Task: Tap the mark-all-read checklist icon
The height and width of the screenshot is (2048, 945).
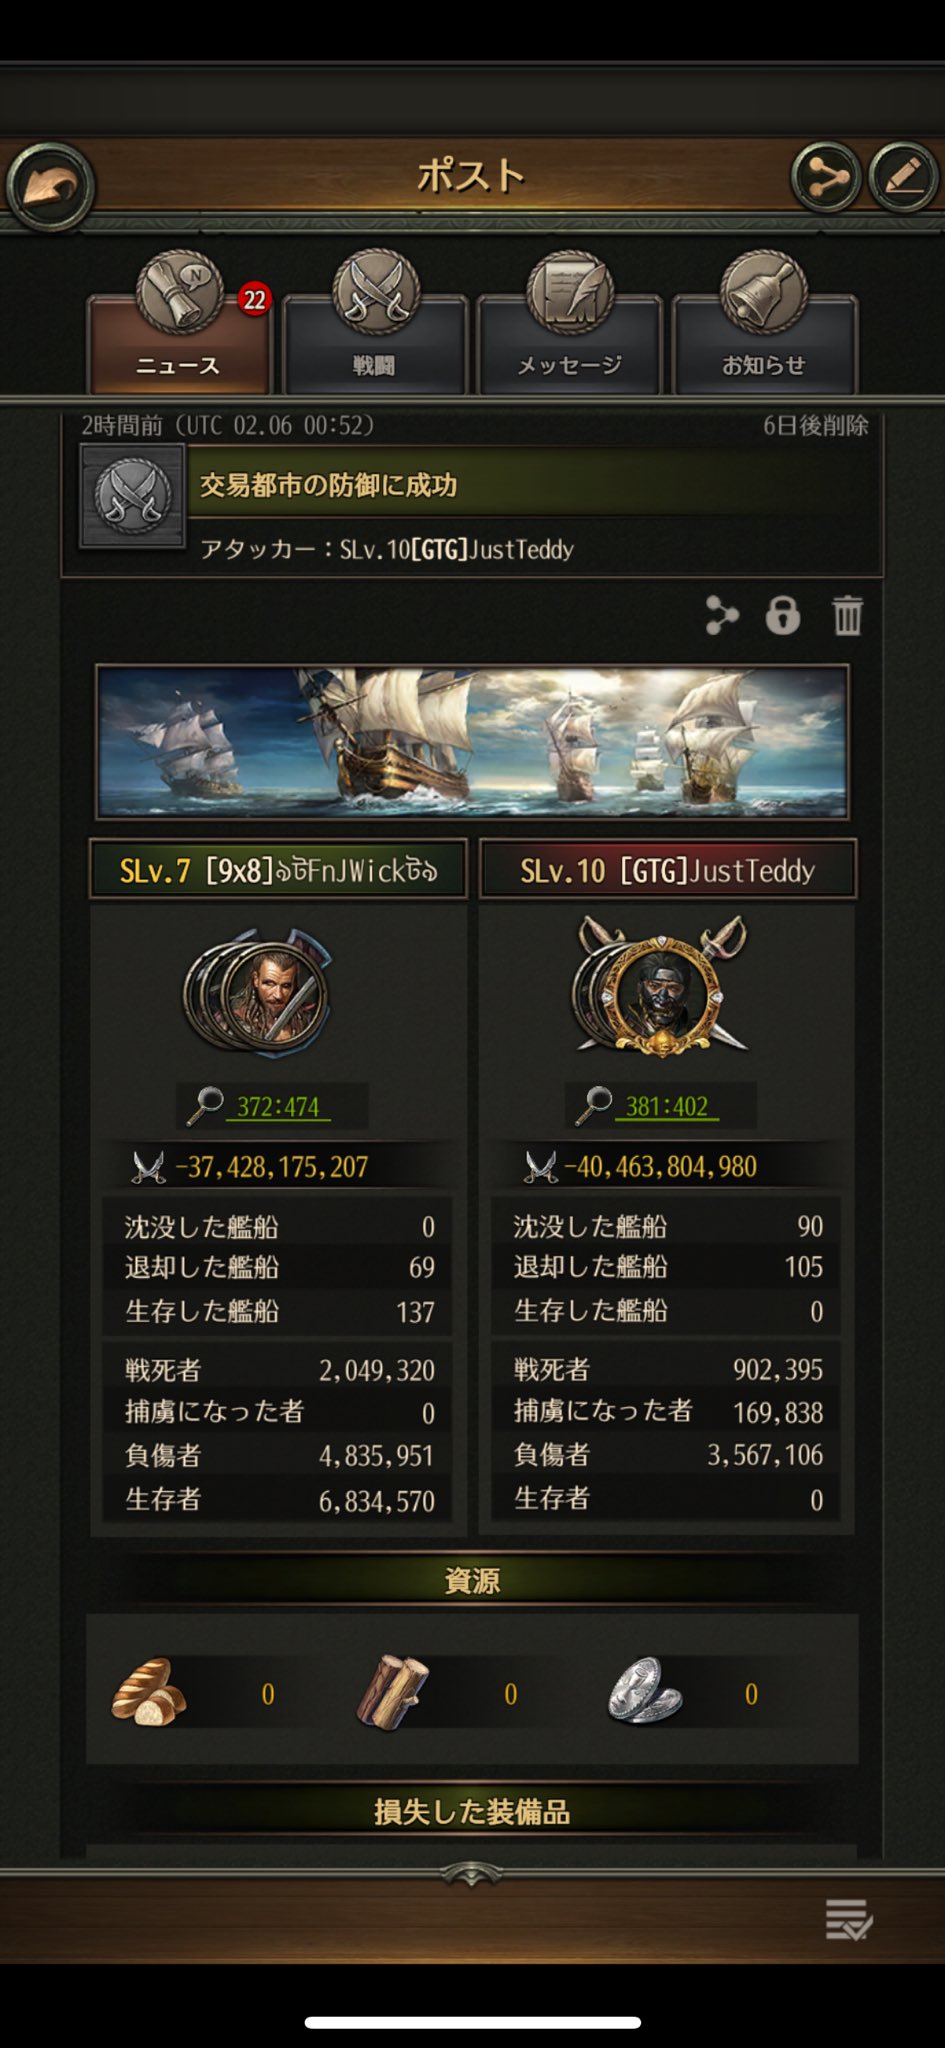Action: point(849,1919)
